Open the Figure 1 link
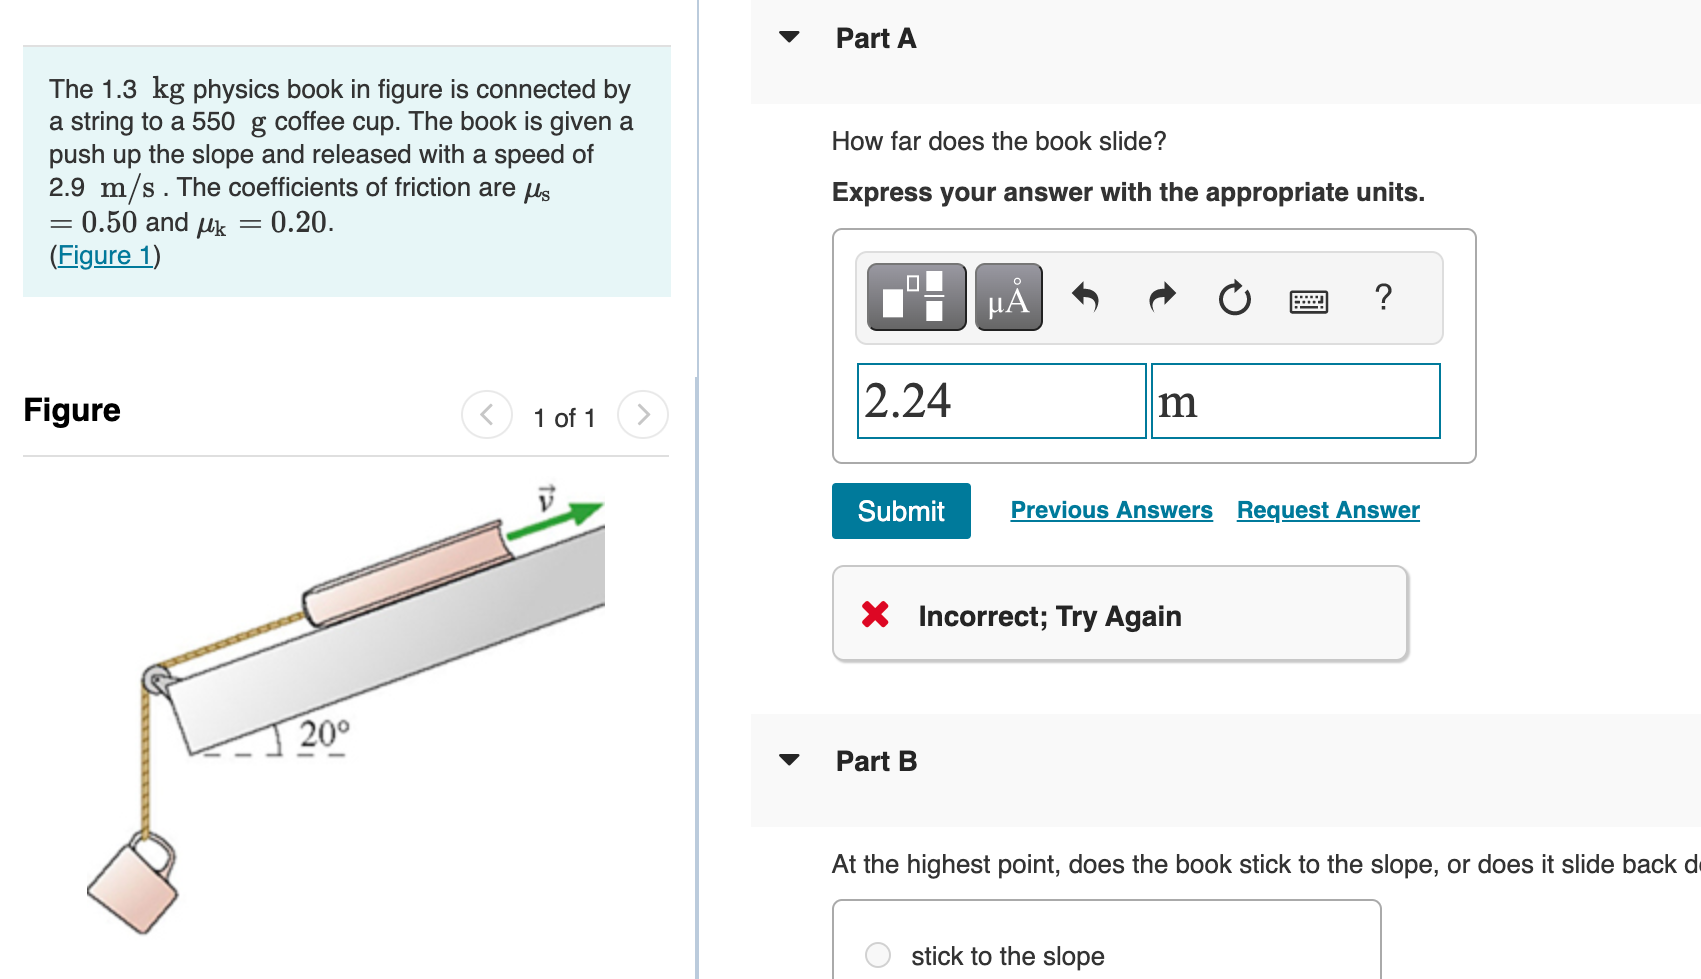 [105, 255]
